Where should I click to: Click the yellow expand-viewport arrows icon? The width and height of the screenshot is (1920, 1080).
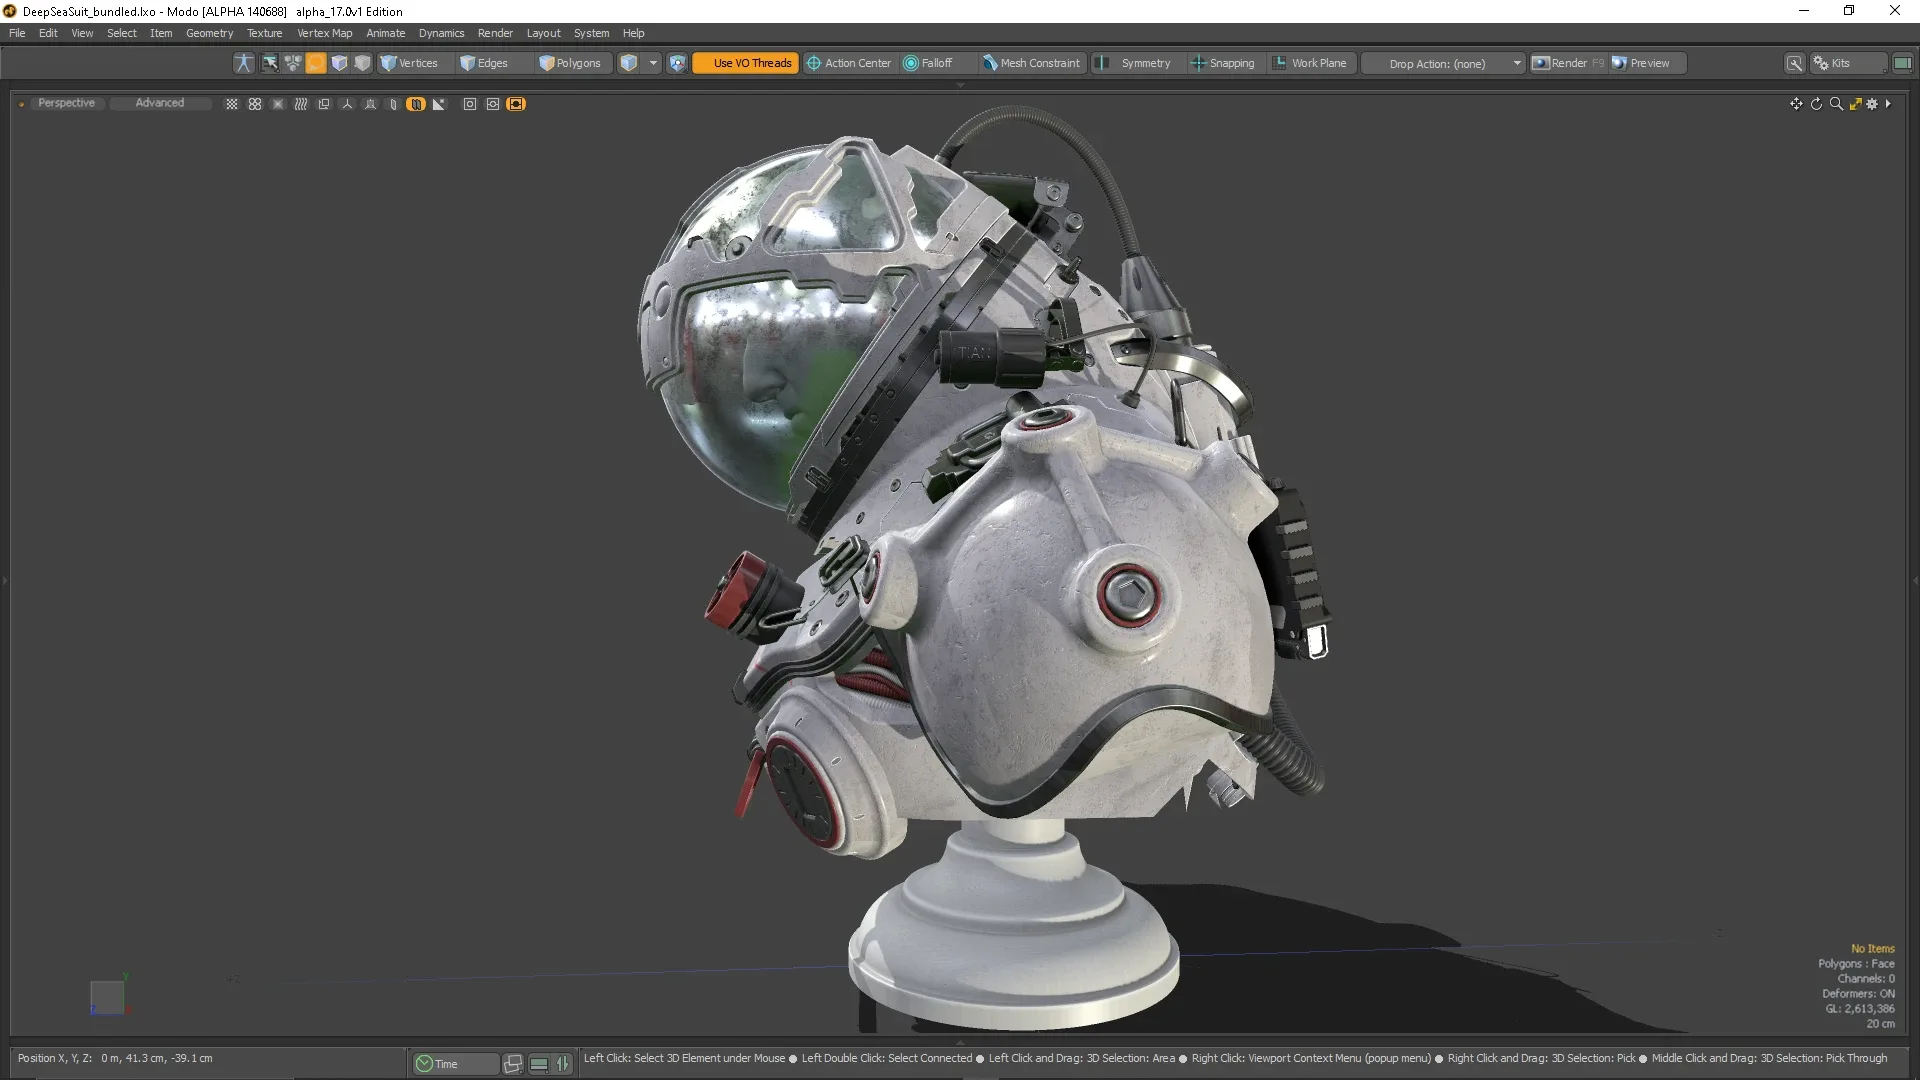[1855, 104]
